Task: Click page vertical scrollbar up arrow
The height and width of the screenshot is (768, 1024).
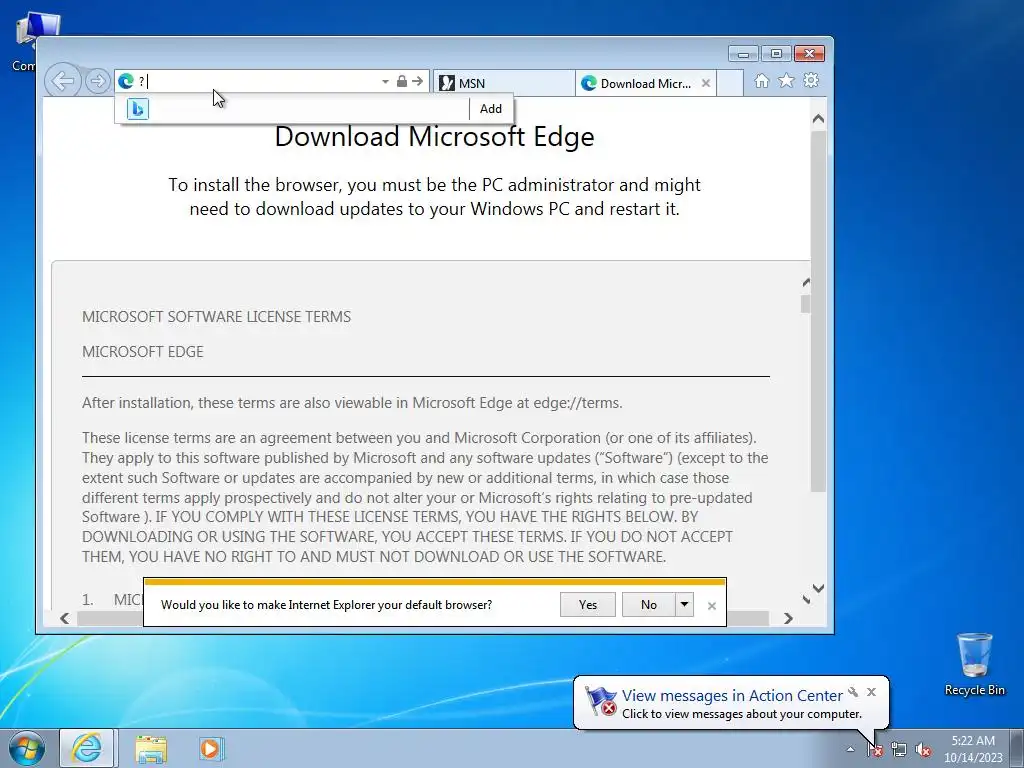Action: [x=818, y=119]
